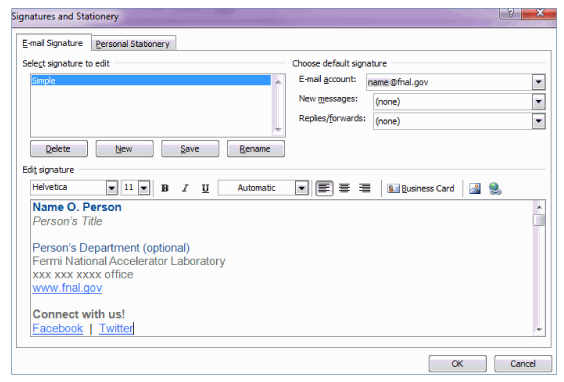Open the Automatic font color dropdown

click(x=301, y=188)
